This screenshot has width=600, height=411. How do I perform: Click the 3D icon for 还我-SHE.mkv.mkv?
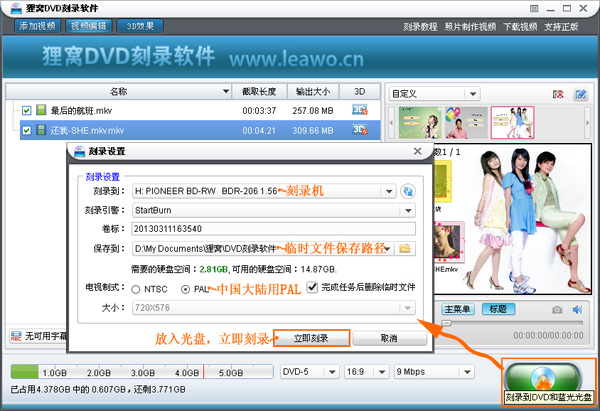coord(360,130)
